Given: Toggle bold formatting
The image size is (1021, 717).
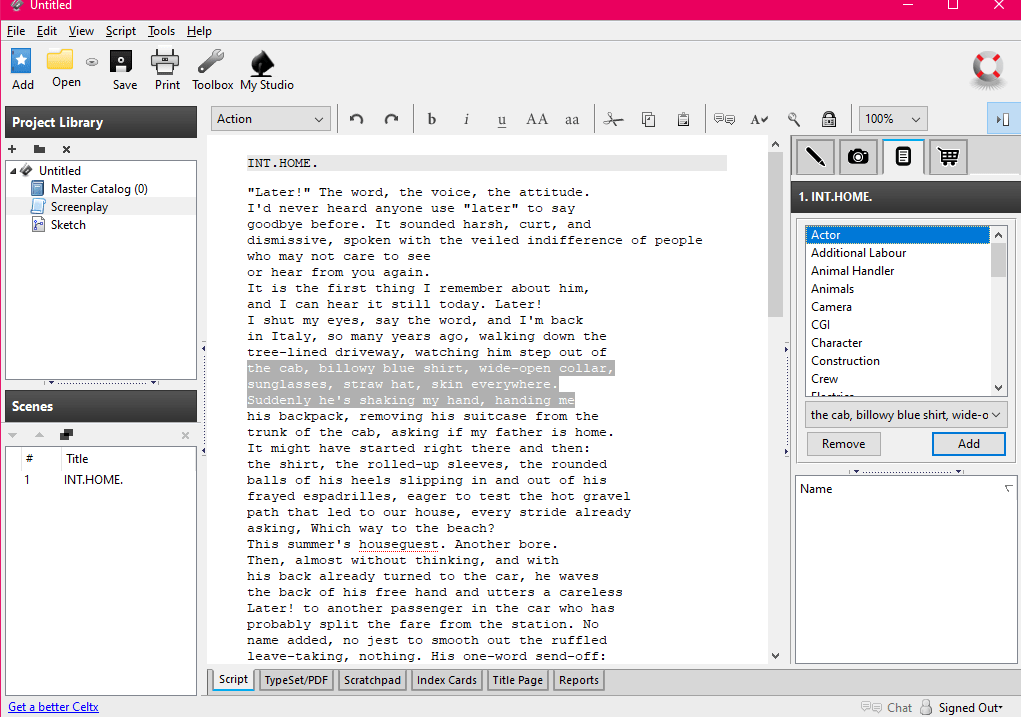Looking at the screenshot, I should tap(432, 119).
